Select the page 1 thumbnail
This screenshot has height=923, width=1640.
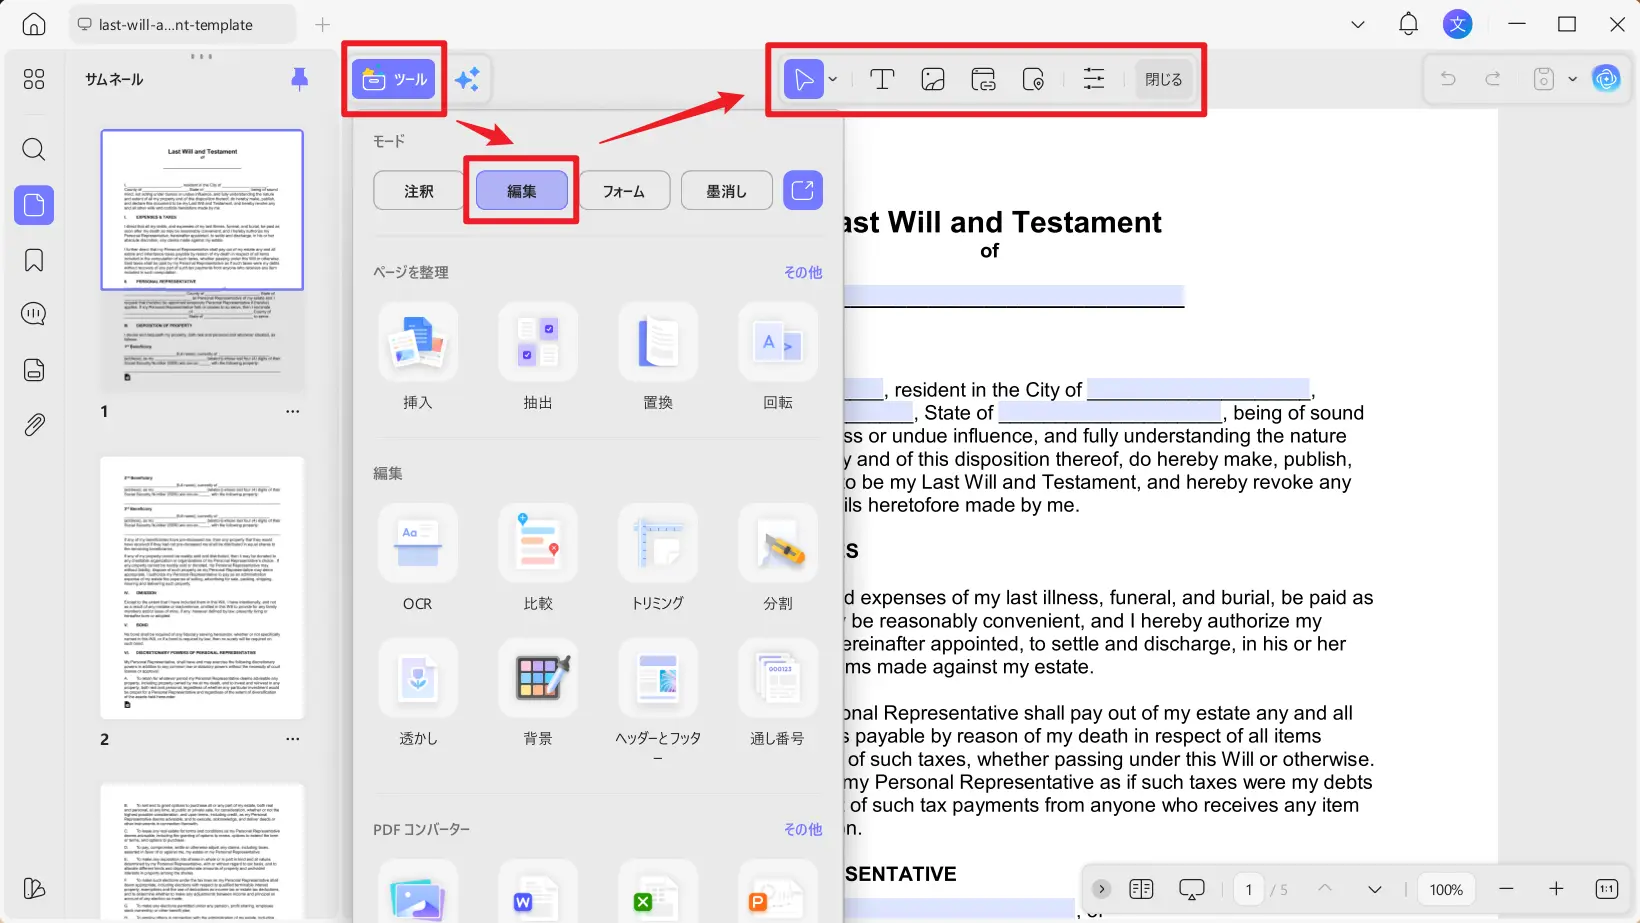pos(202,261)
